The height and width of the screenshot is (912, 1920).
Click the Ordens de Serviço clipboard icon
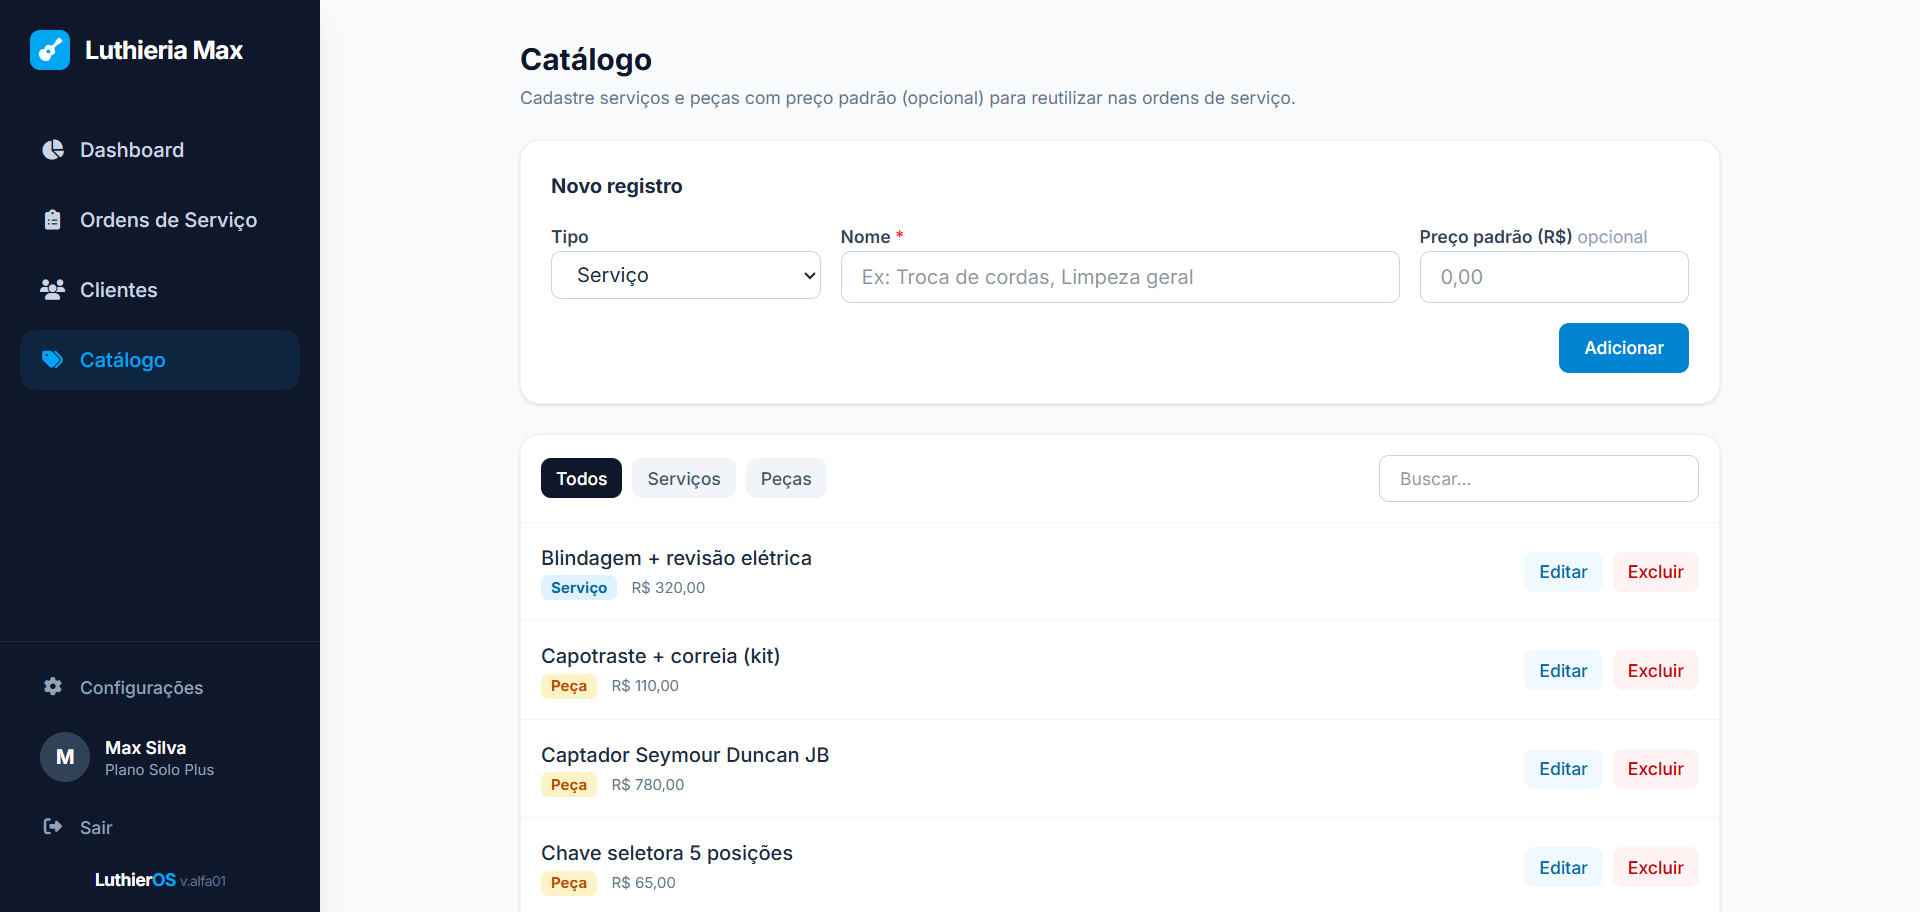click(x=53, y=220)
